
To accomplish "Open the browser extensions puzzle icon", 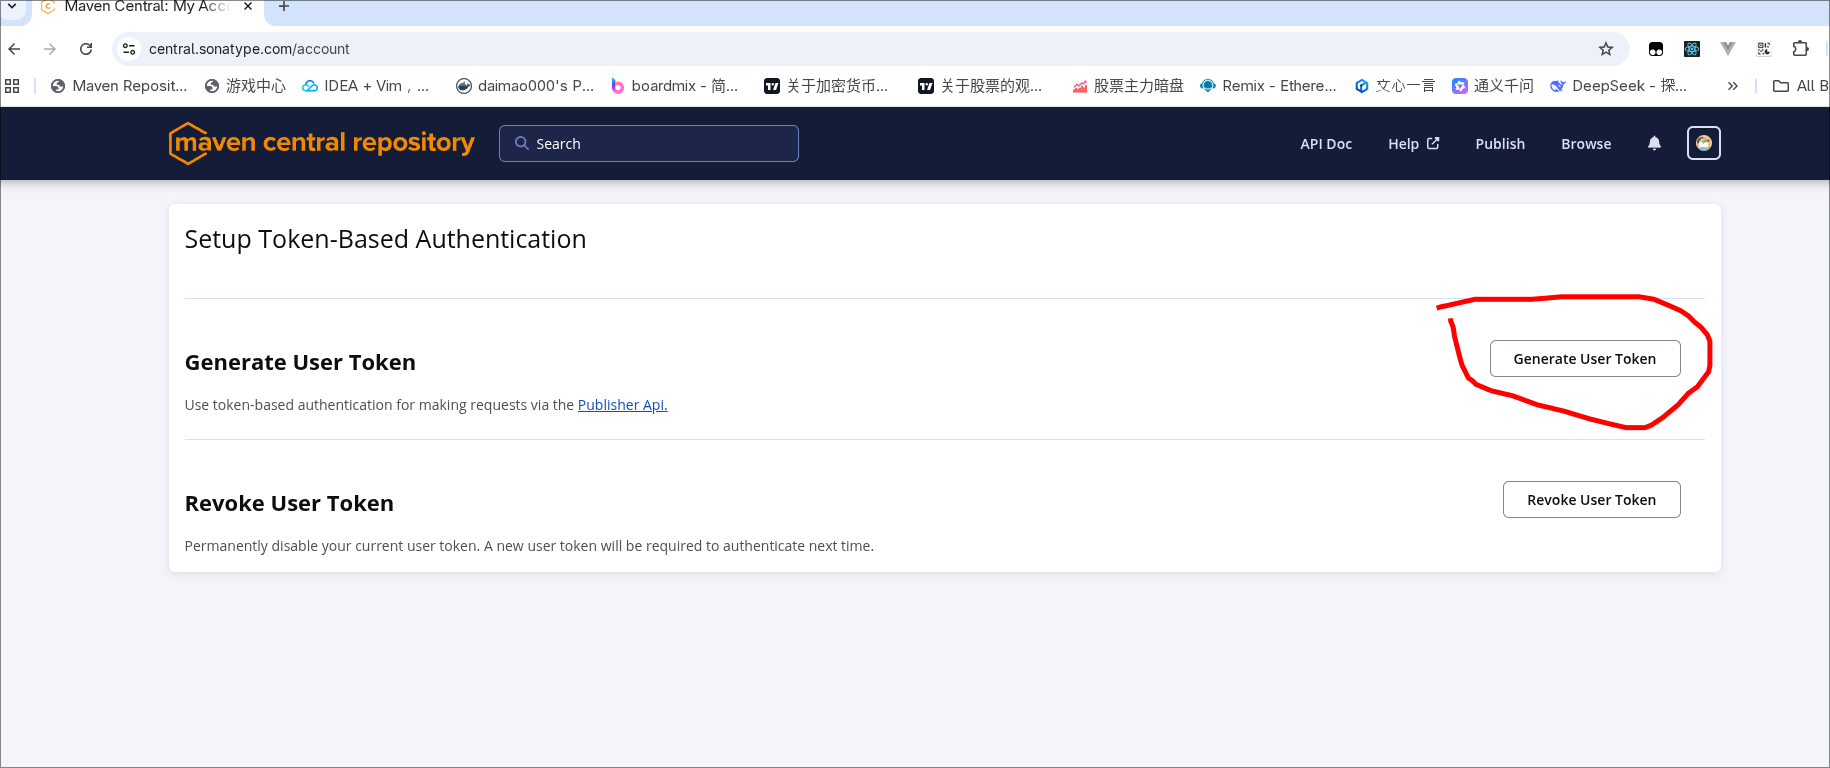I will pos(1800,49).
